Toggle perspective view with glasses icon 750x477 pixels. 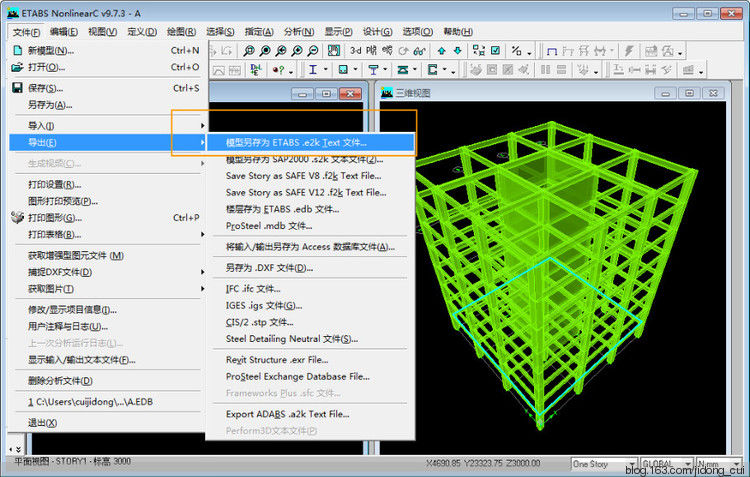click(x=419, y=51)
